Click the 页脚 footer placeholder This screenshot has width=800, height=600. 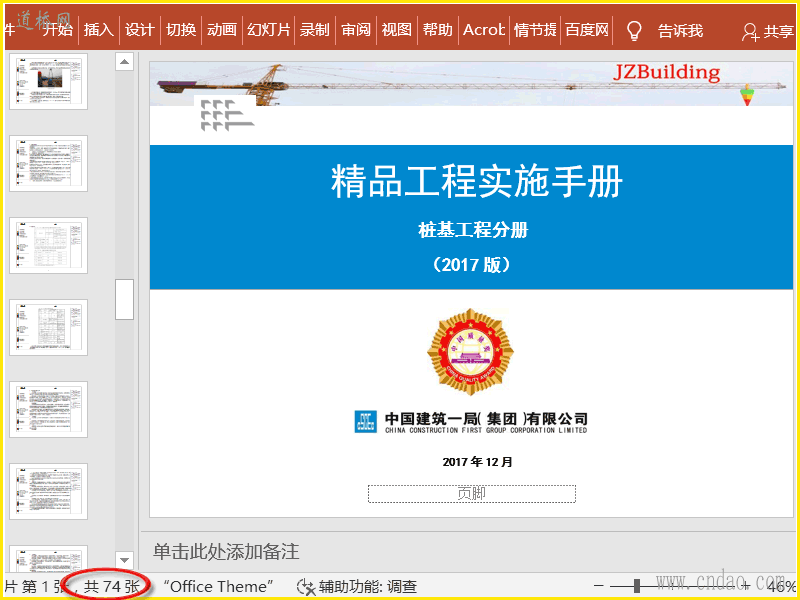coord(472,494)
